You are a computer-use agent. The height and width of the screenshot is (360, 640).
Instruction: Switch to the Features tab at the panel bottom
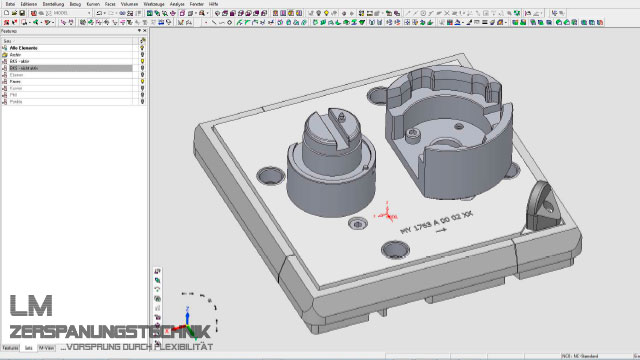[10, 348]
